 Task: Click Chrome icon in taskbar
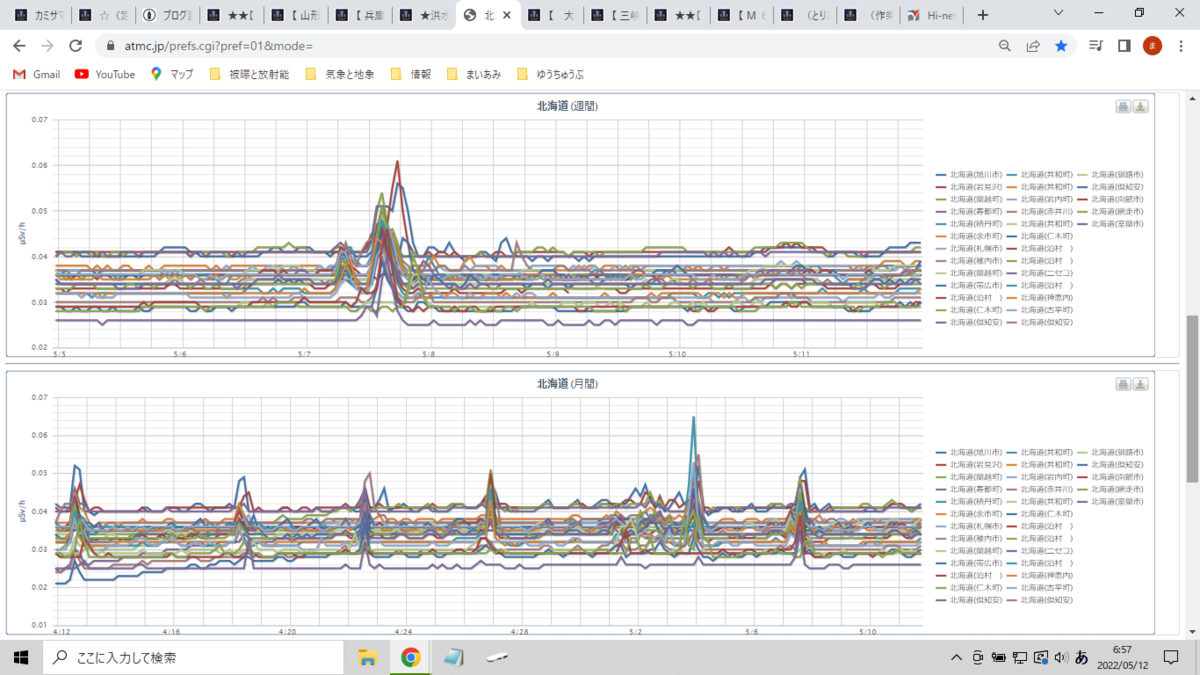(410, 657)
